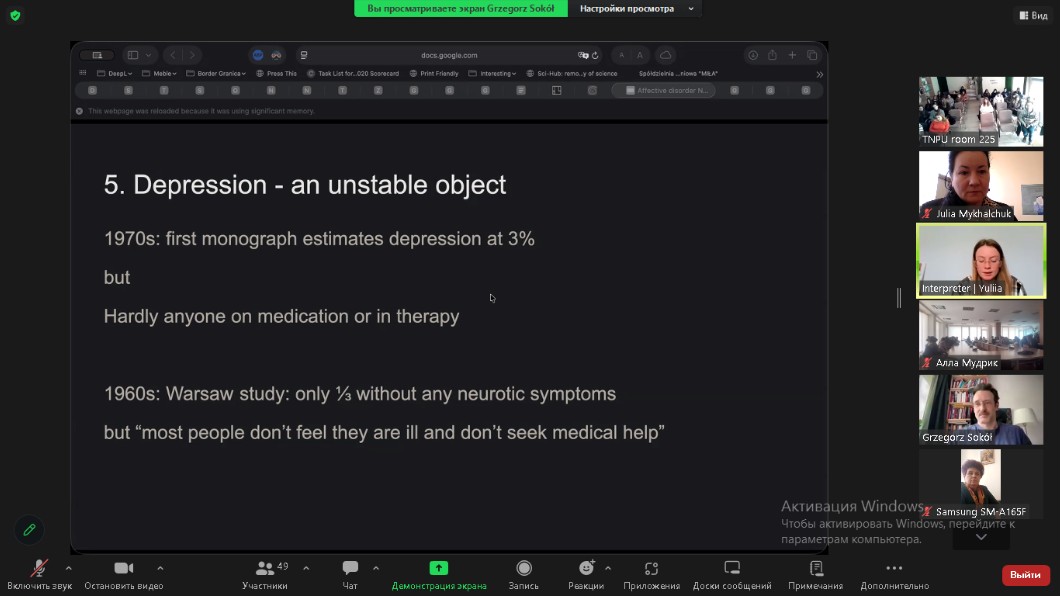1061x598 pixels.
Task: Open the Настройки просмотра dropdown
Action: click(636, 9)
